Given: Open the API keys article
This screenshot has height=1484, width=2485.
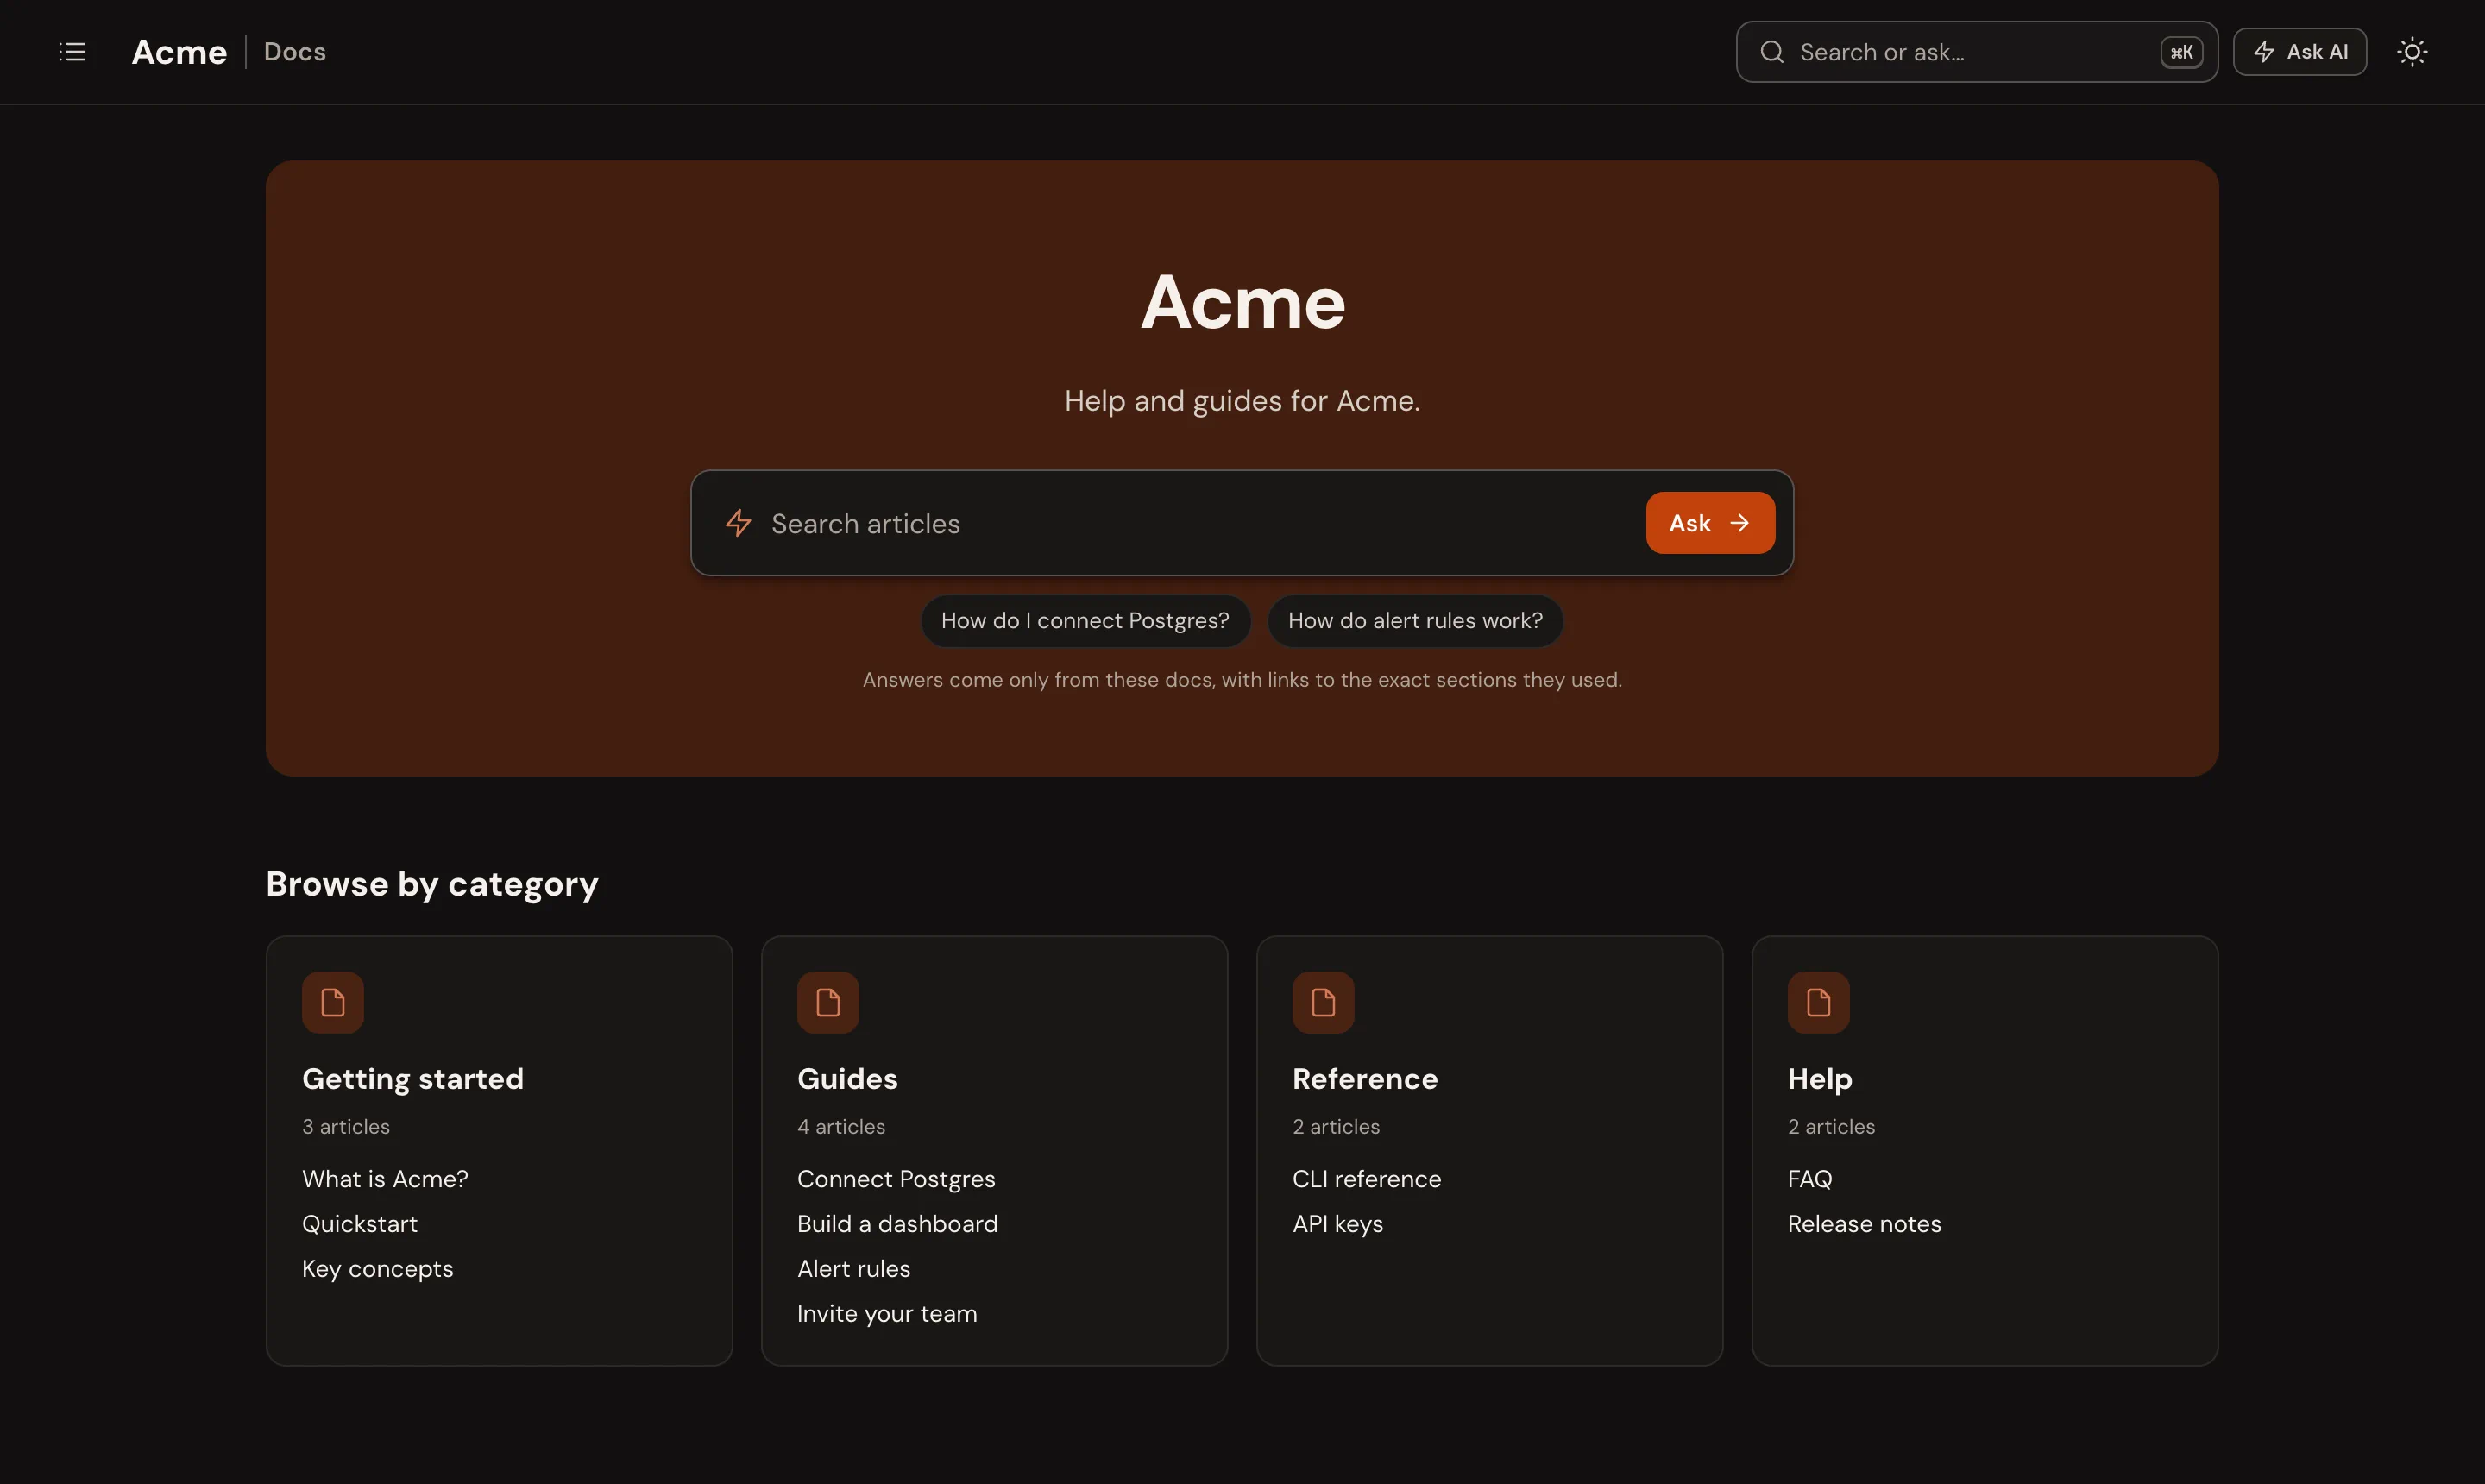Looking at the screenshot, I should click(1337, 1224).
